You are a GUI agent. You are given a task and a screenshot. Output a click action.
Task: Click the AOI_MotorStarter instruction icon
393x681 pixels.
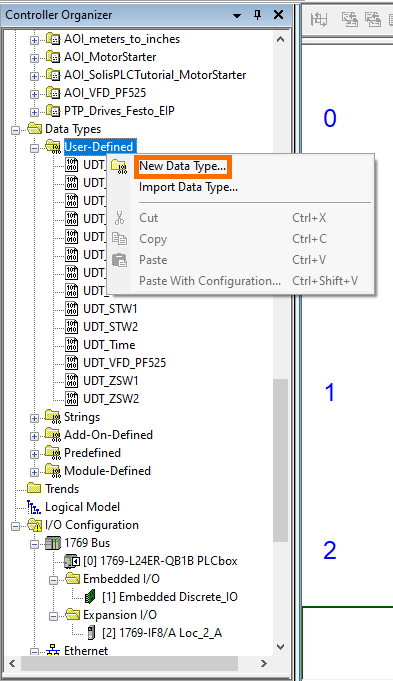click(53, 57)
